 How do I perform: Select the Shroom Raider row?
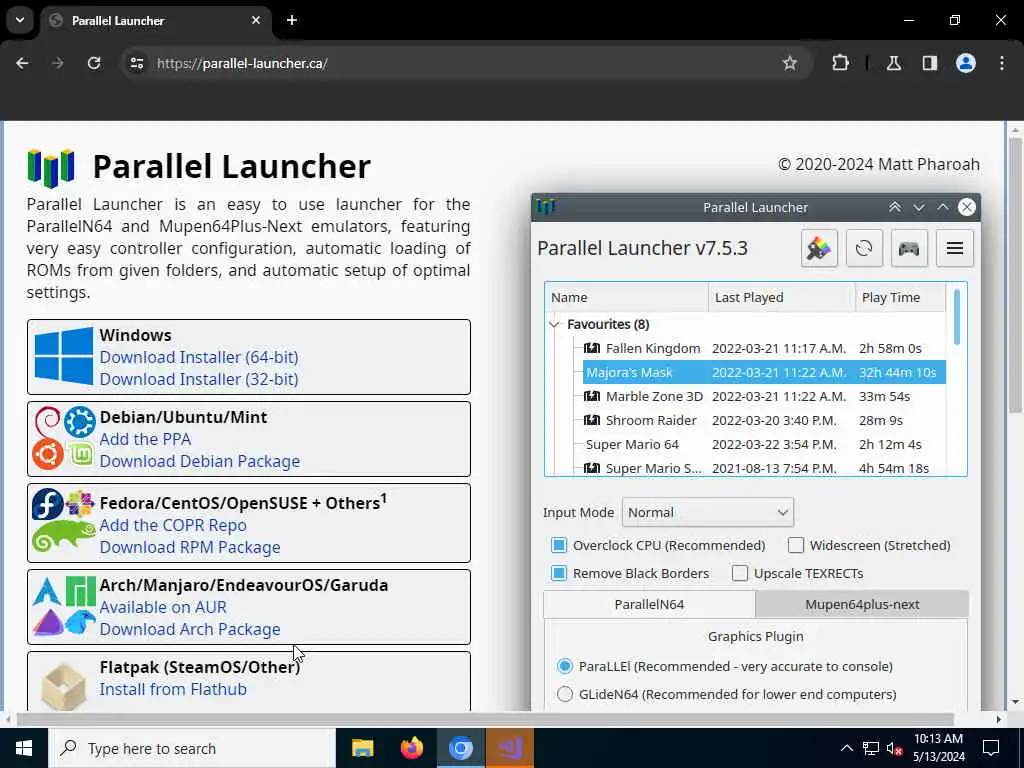coord(764,421)
